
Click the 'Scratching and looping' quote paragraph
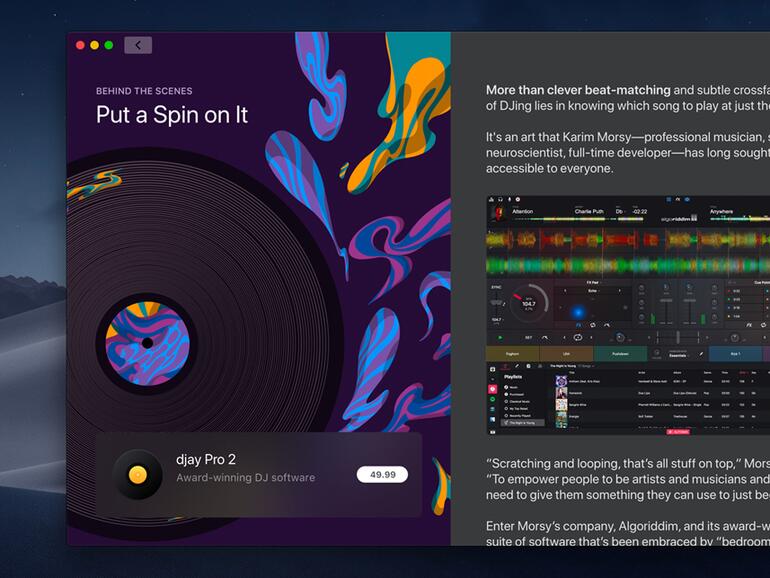coord(628,479)
